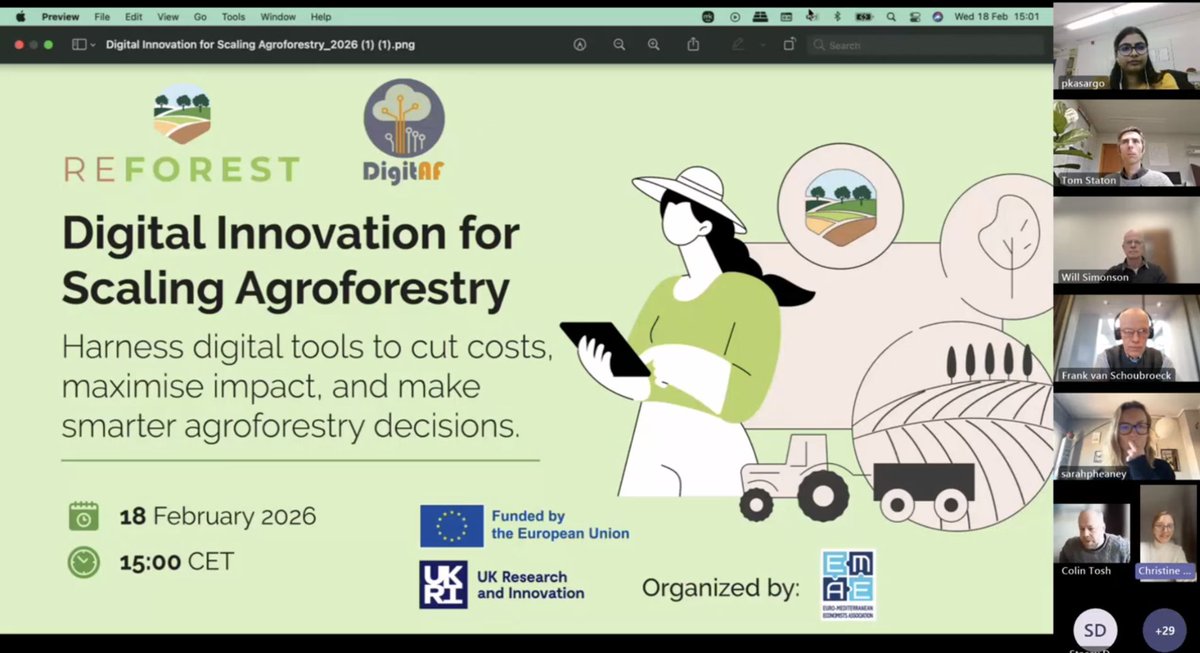Click the Highlight pen icon in the toolbar
This screenshot has width=1200, height=653.
[x=738, y=44]
